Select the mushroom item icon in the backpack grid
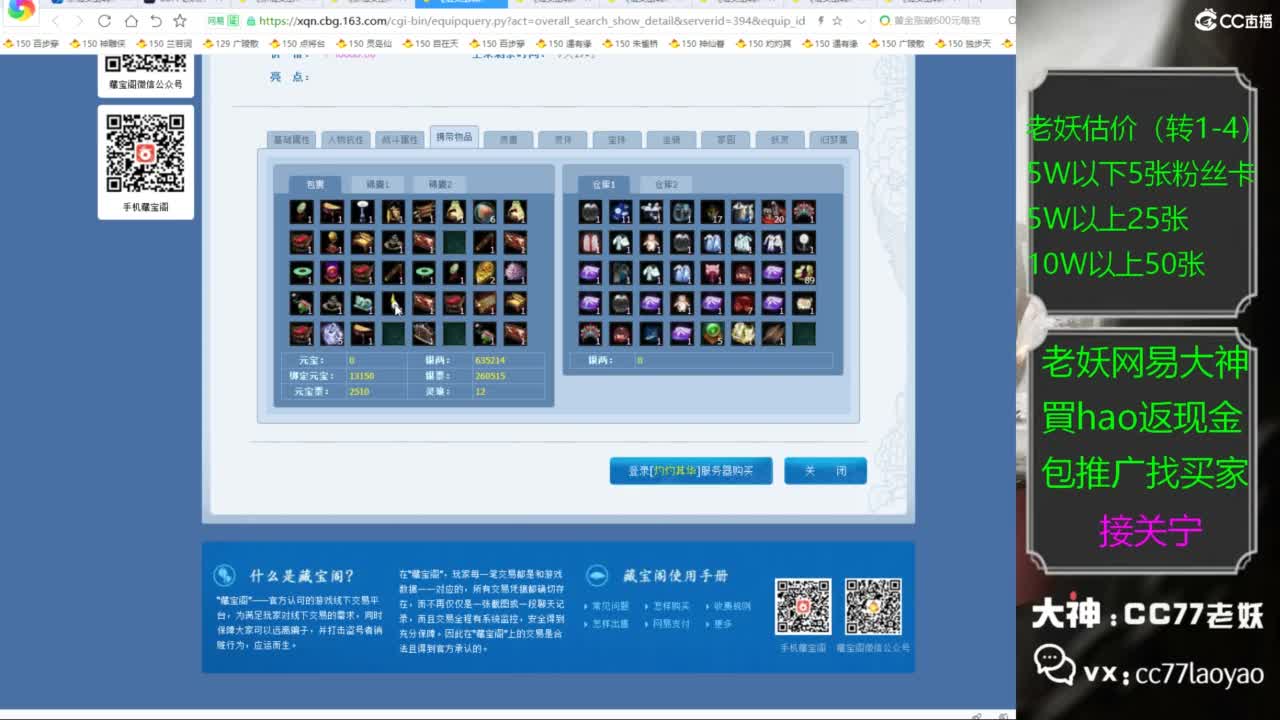The width and height of the screenshot is (1280, 720). tap(362, 211)
